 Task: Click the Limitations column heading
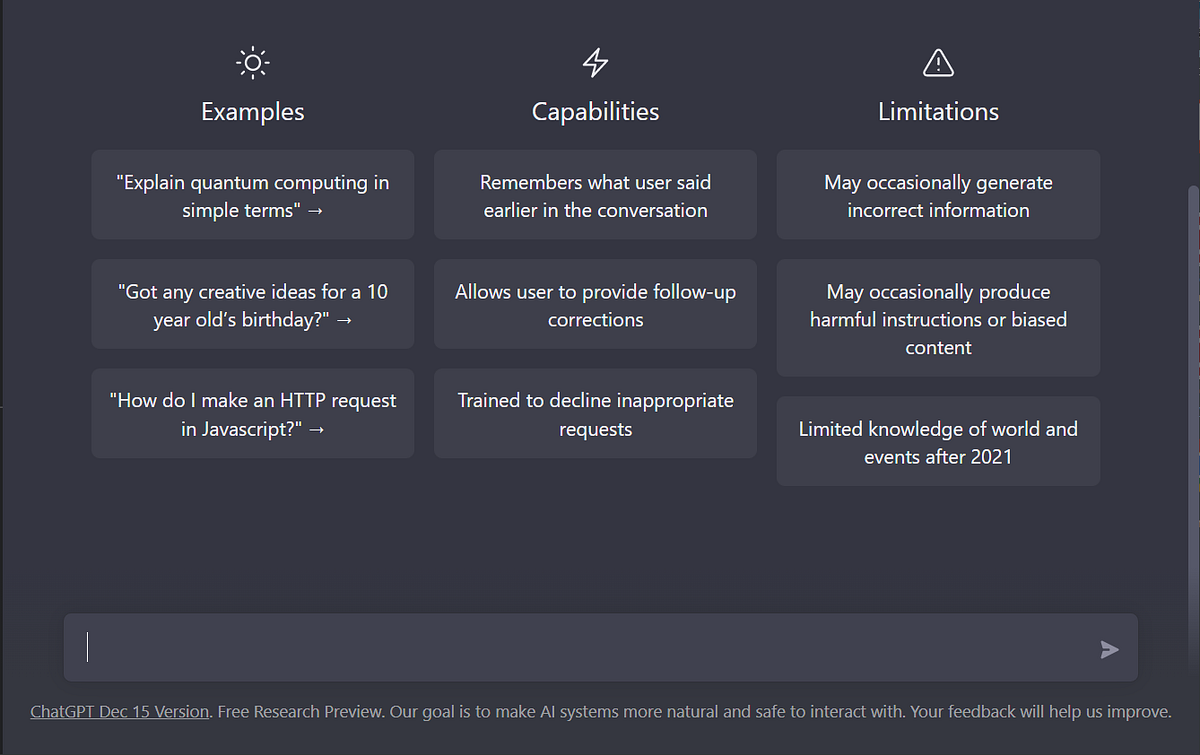pyautogui.click(x=938, y=111)
